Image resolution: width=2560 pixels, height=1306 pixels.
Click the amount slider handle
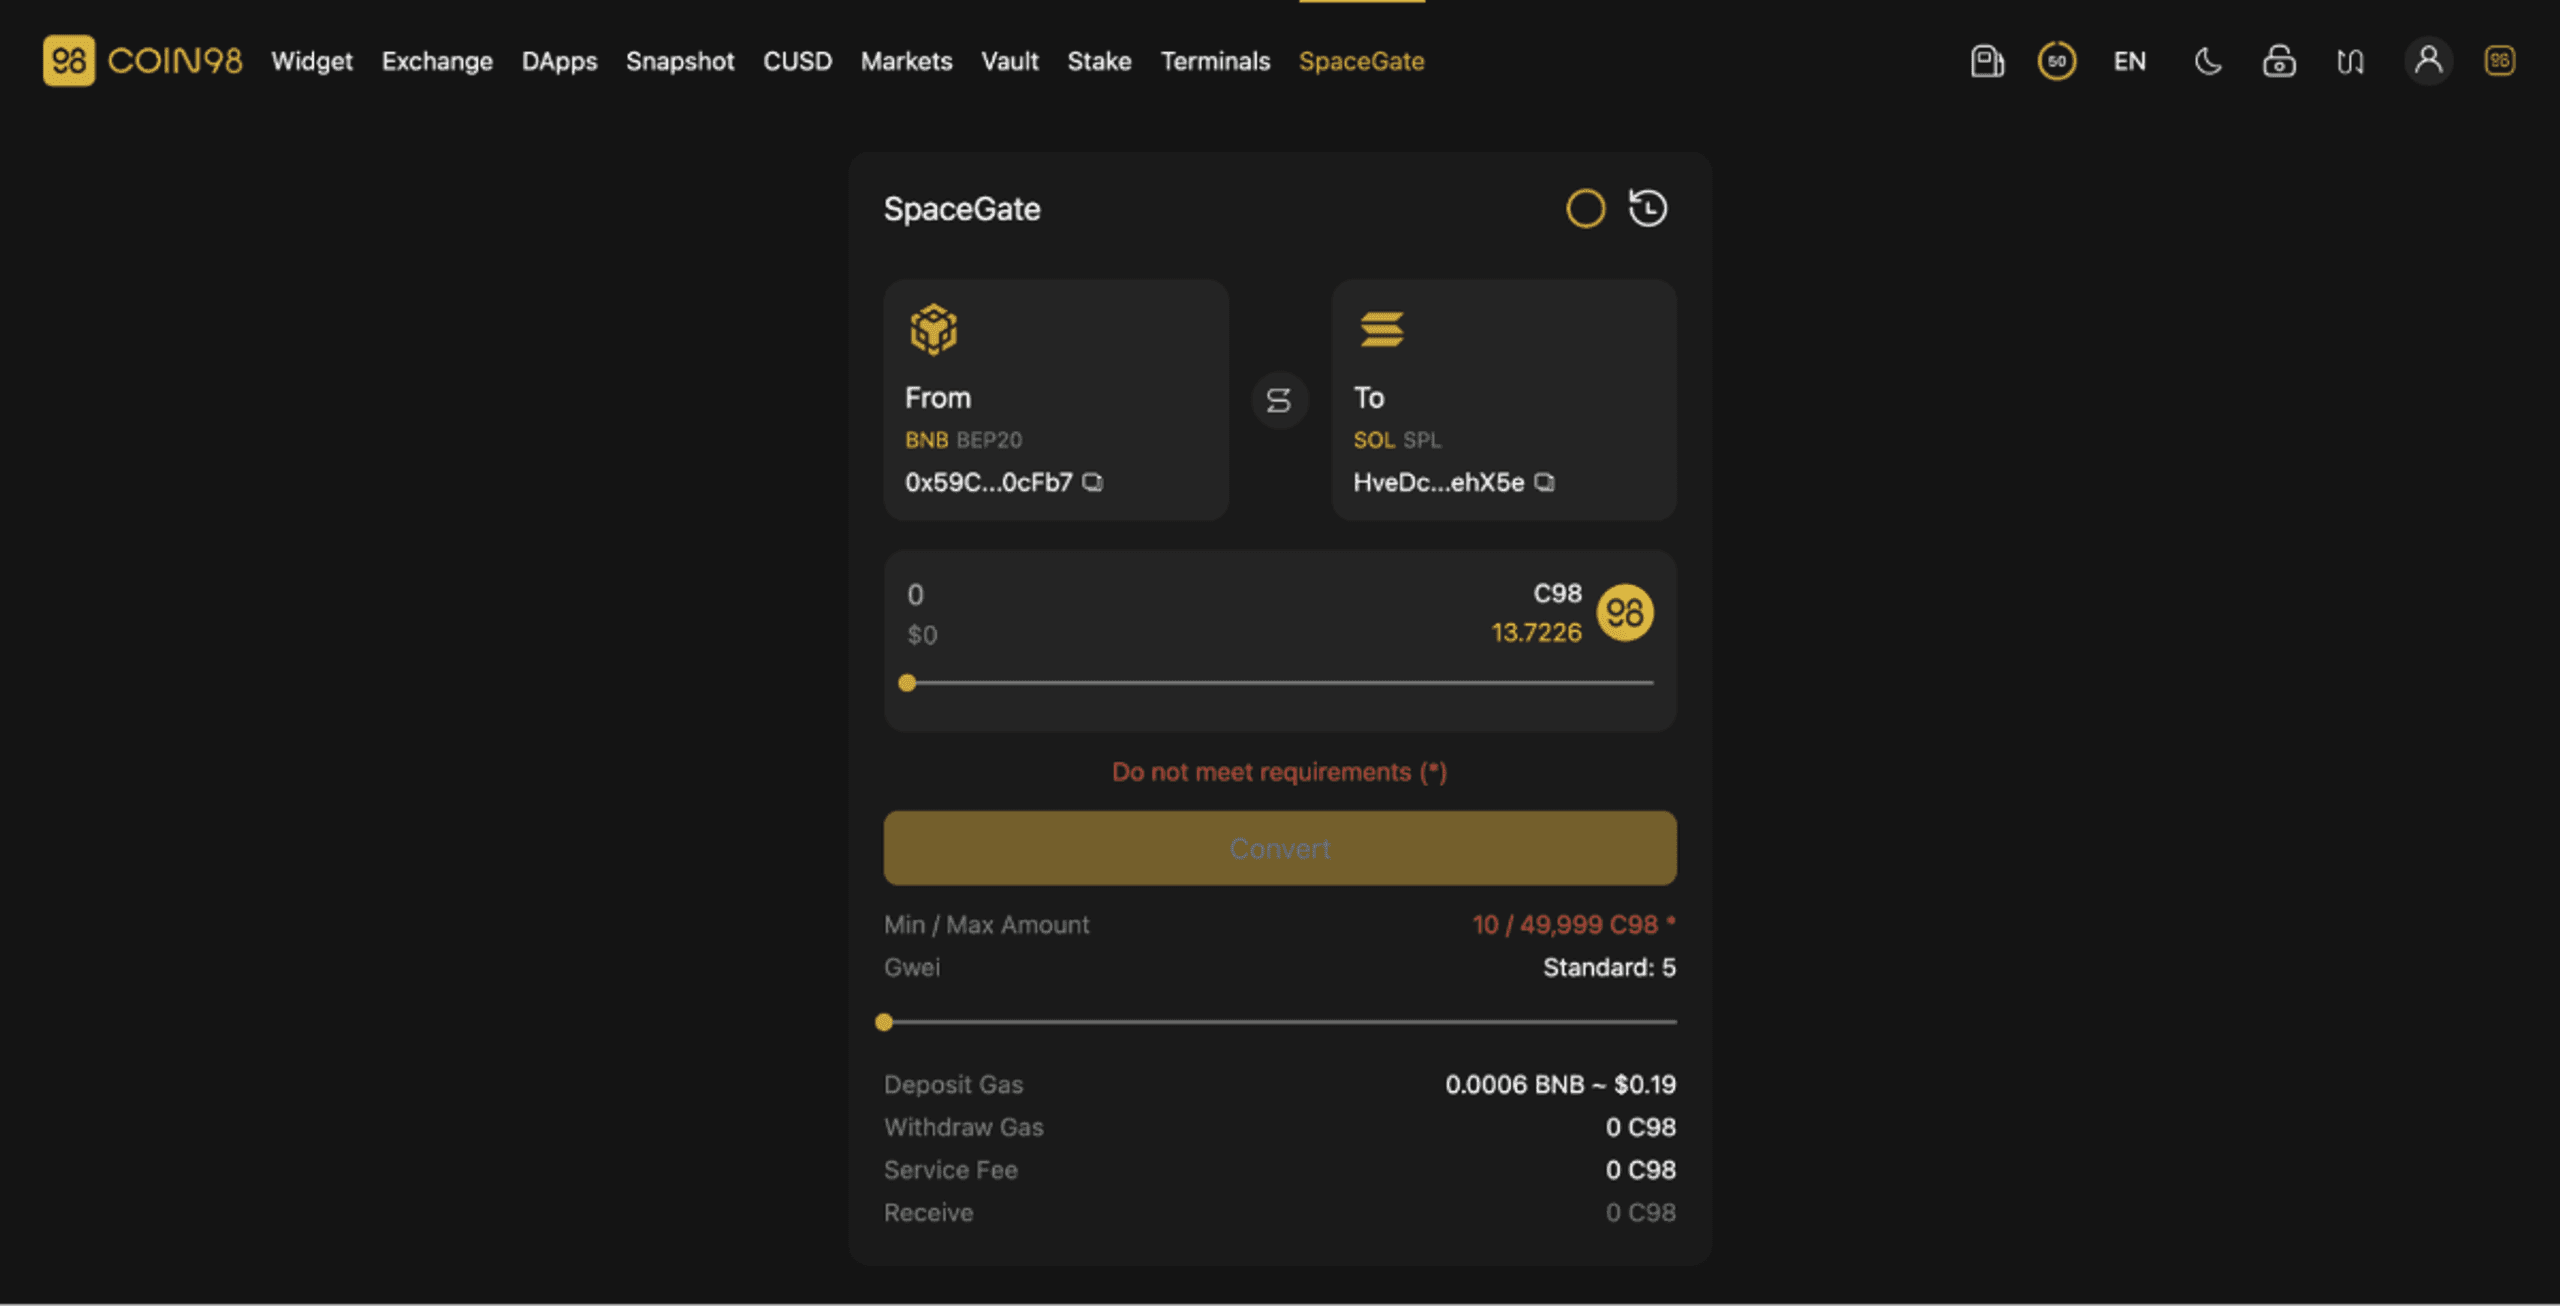coord(907,683)
